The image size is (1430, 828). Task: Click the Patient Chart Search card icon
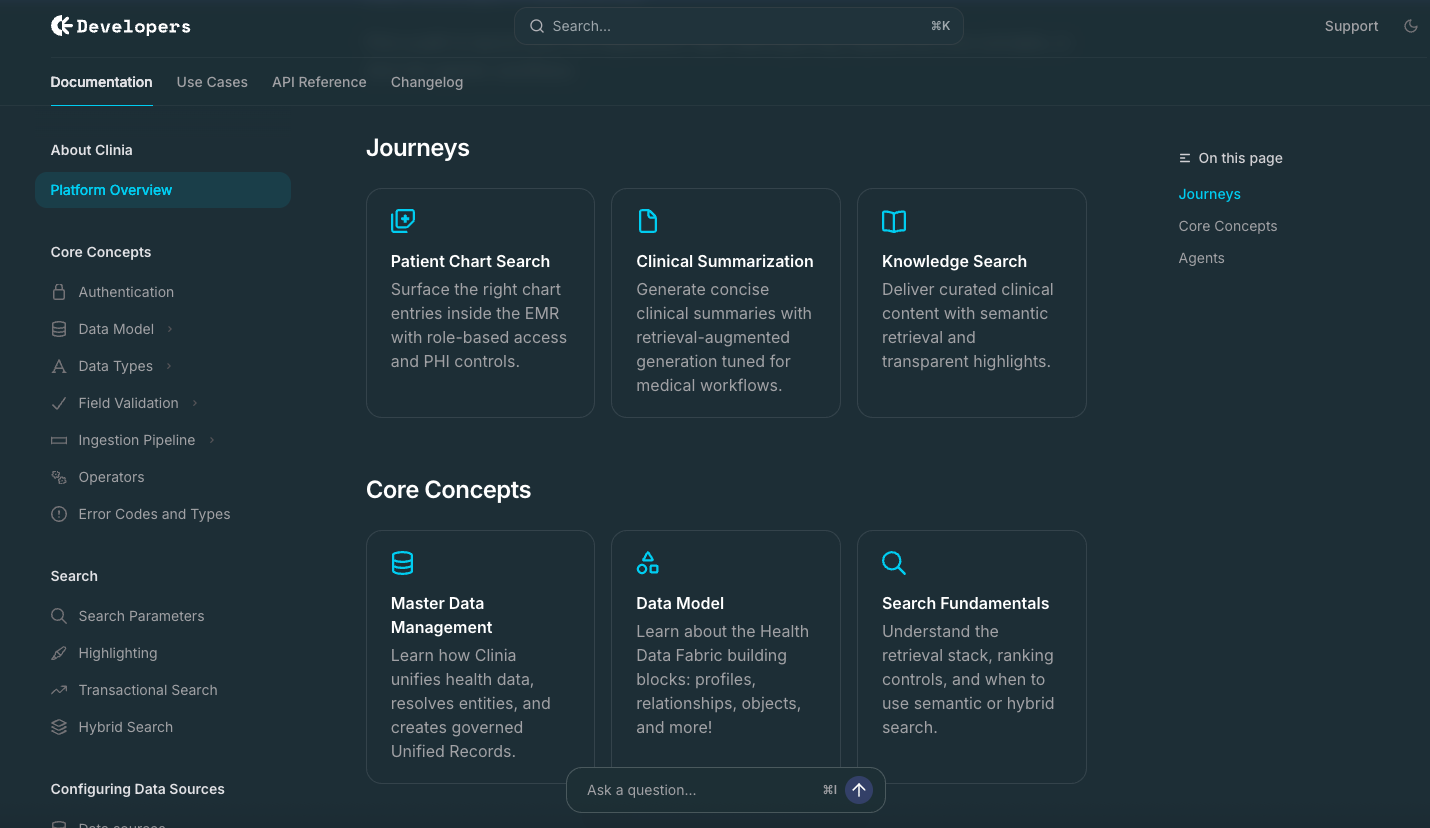pyautogui.click(x=403, y=221)
